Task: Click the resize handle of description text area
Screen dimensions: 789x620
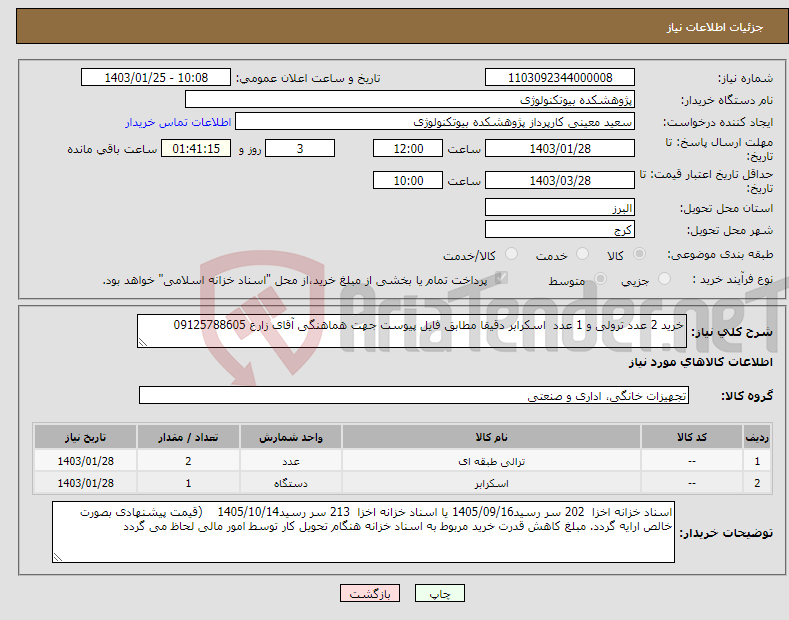Action: pyautogui.click(x=143, y=342)
